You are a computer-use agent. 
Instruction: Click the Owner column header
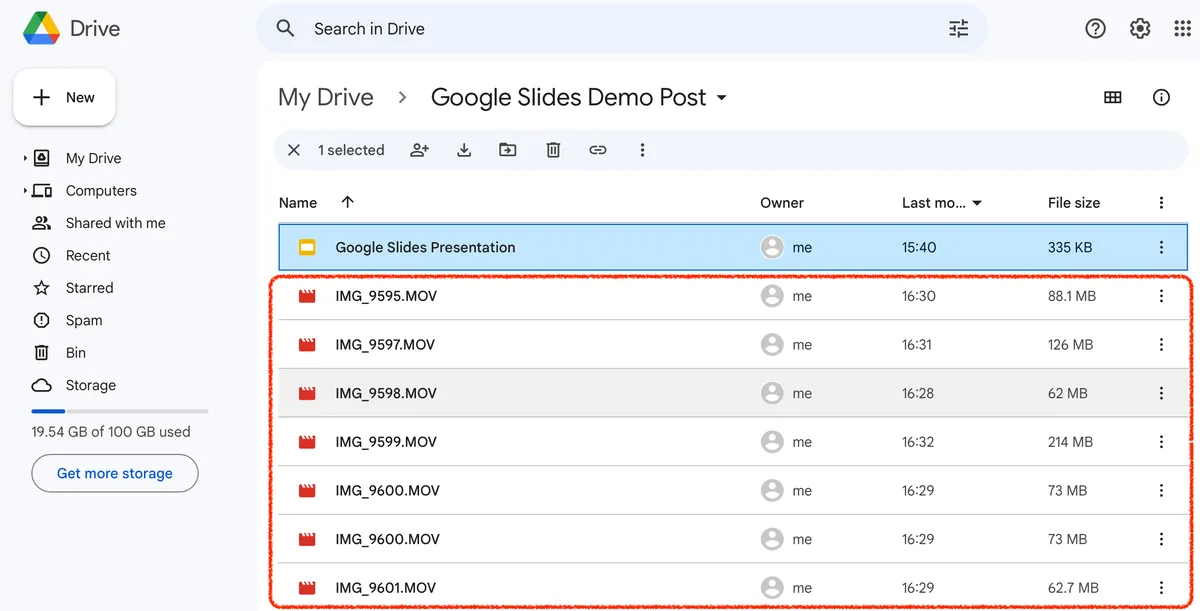point(782,202)
